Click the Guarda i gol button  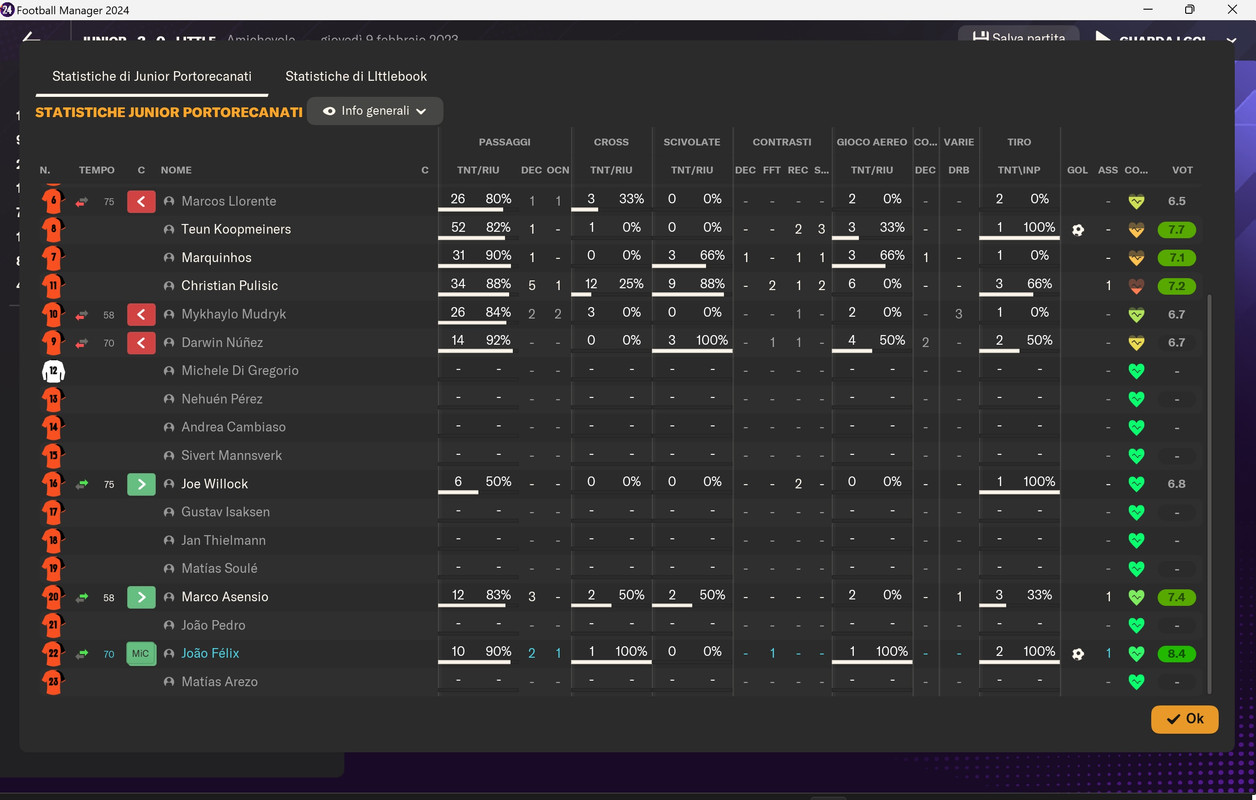(x=1151, y=40)
